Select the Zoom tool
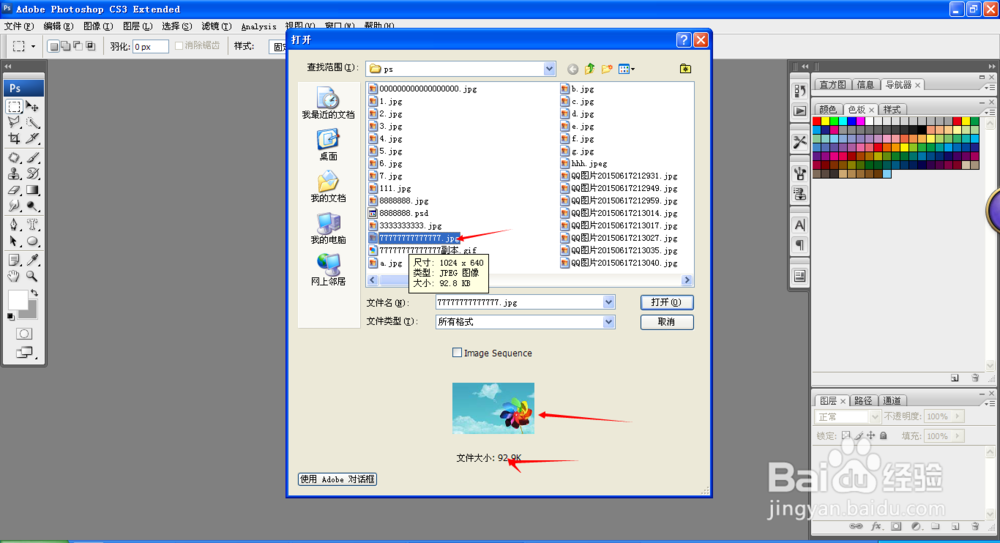The image size is (1000, 543). click(33, 276)
